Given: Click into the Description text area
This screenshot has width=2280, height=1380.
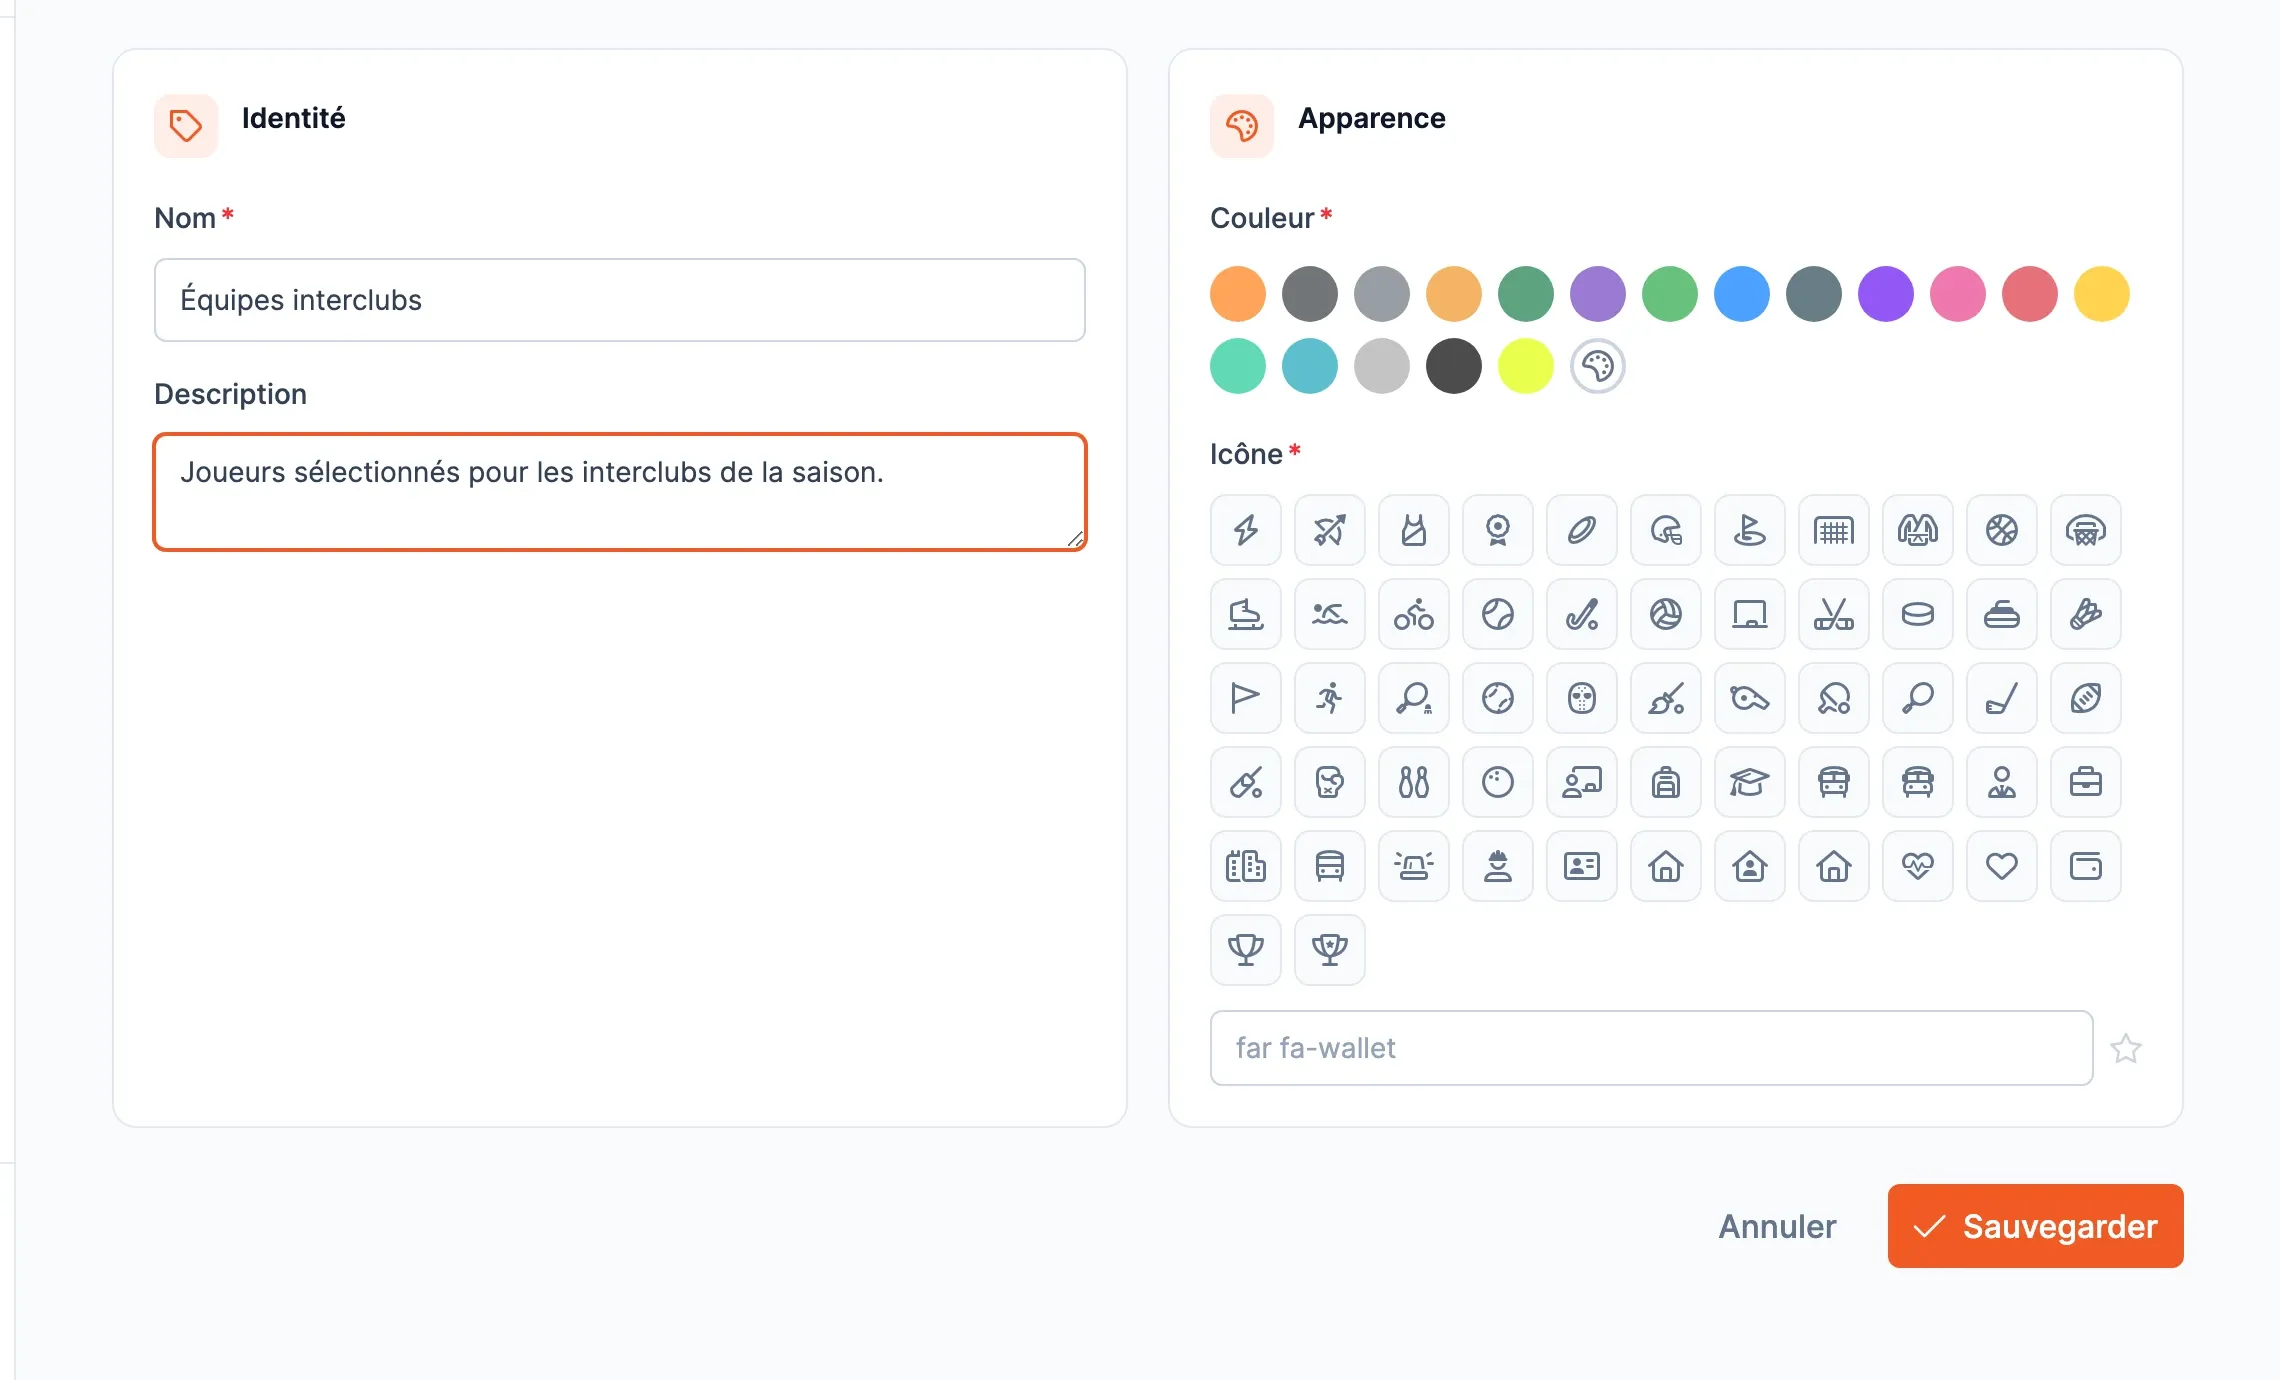Looking at the screenshot, I should [x=619, y=492].
